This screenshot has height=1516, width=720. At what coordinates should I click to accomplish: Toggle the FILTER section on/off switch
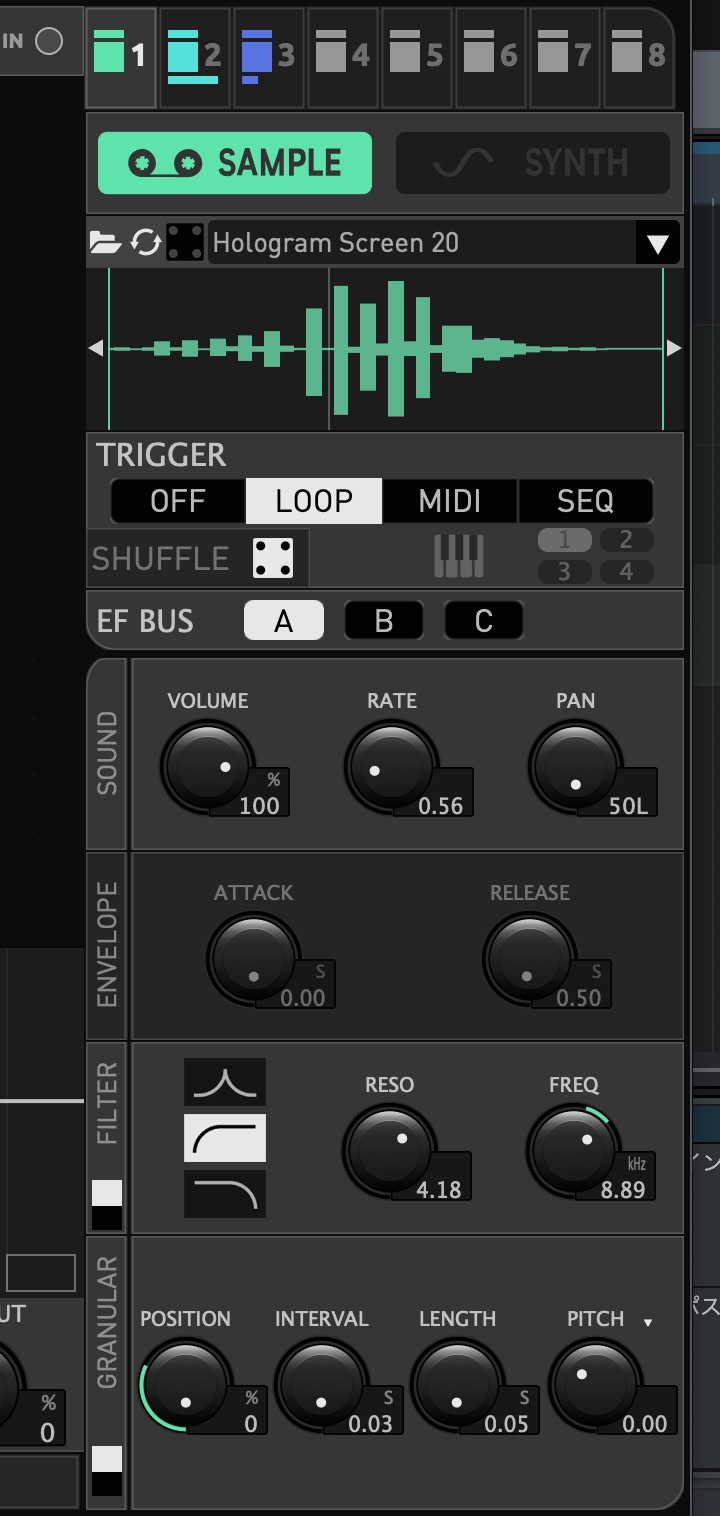pos(107,1205)
